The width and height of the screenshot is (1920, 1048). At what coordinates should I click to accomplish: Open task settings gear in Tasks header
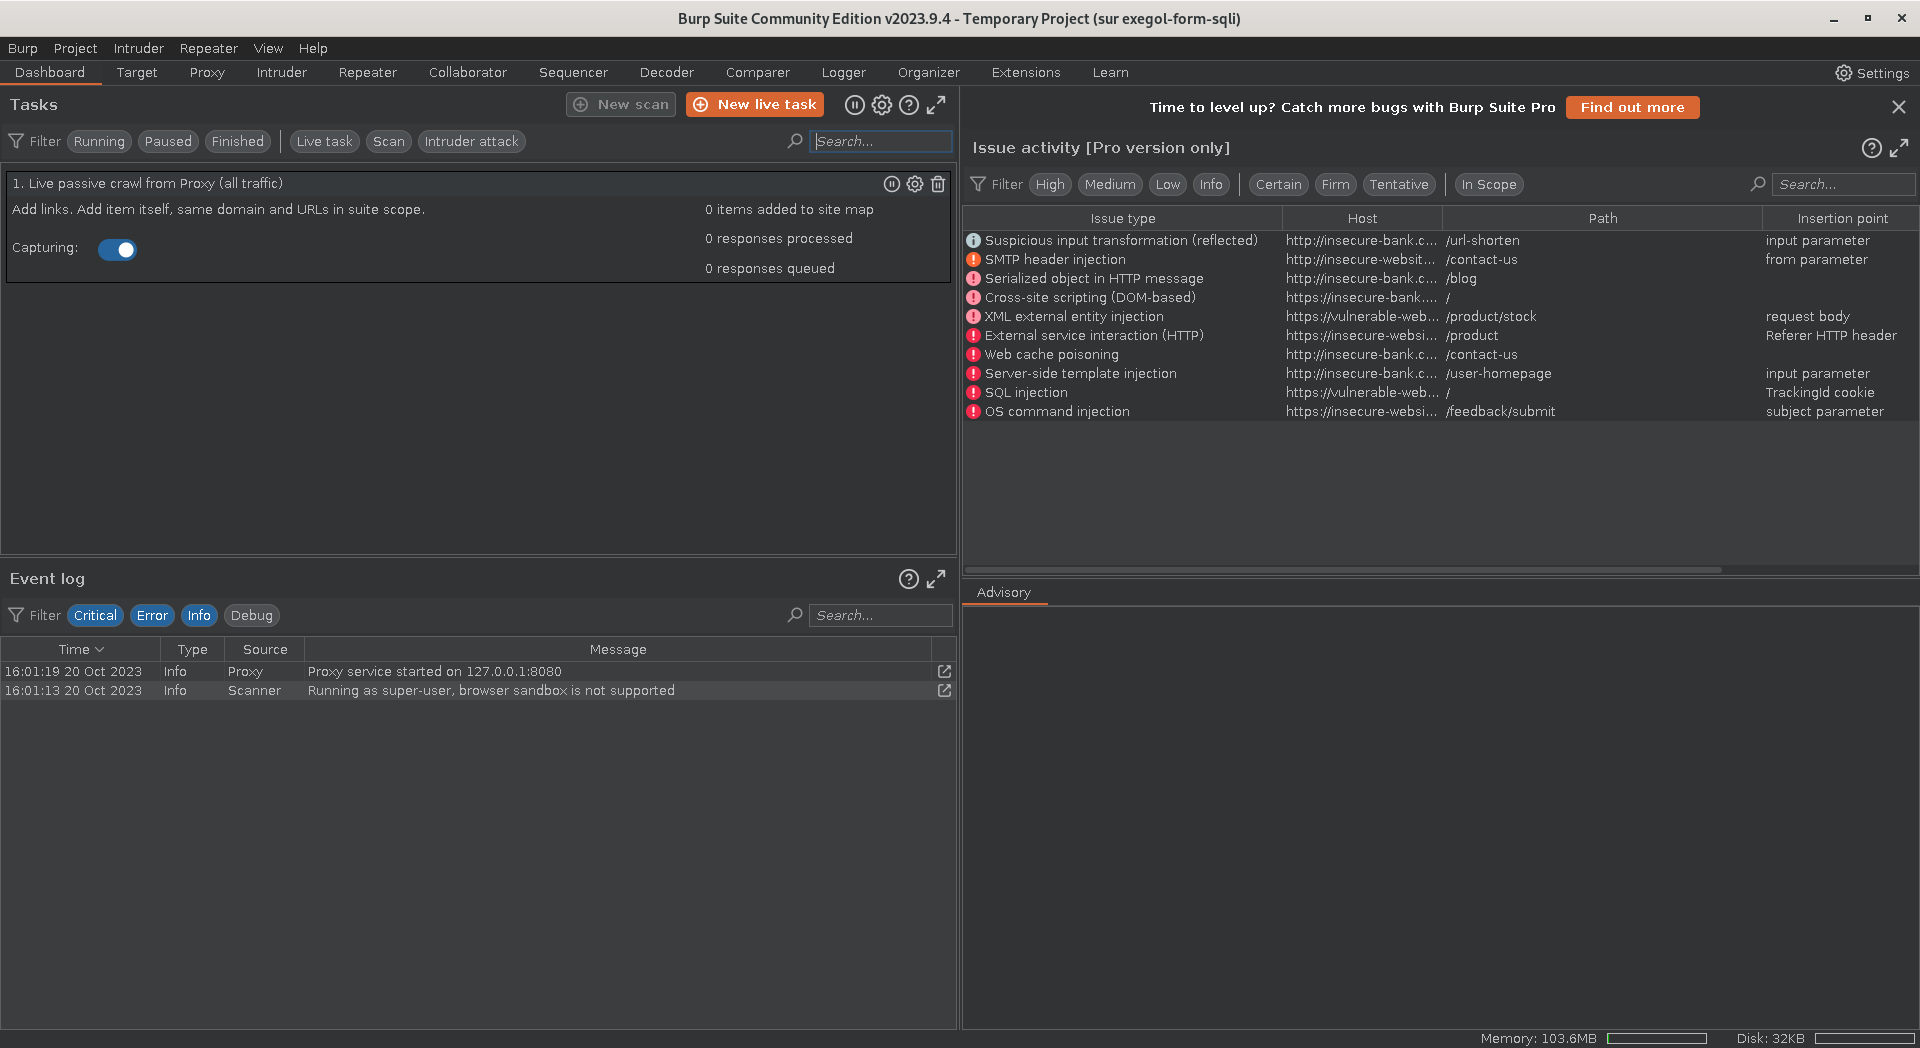tap(881, 105)
